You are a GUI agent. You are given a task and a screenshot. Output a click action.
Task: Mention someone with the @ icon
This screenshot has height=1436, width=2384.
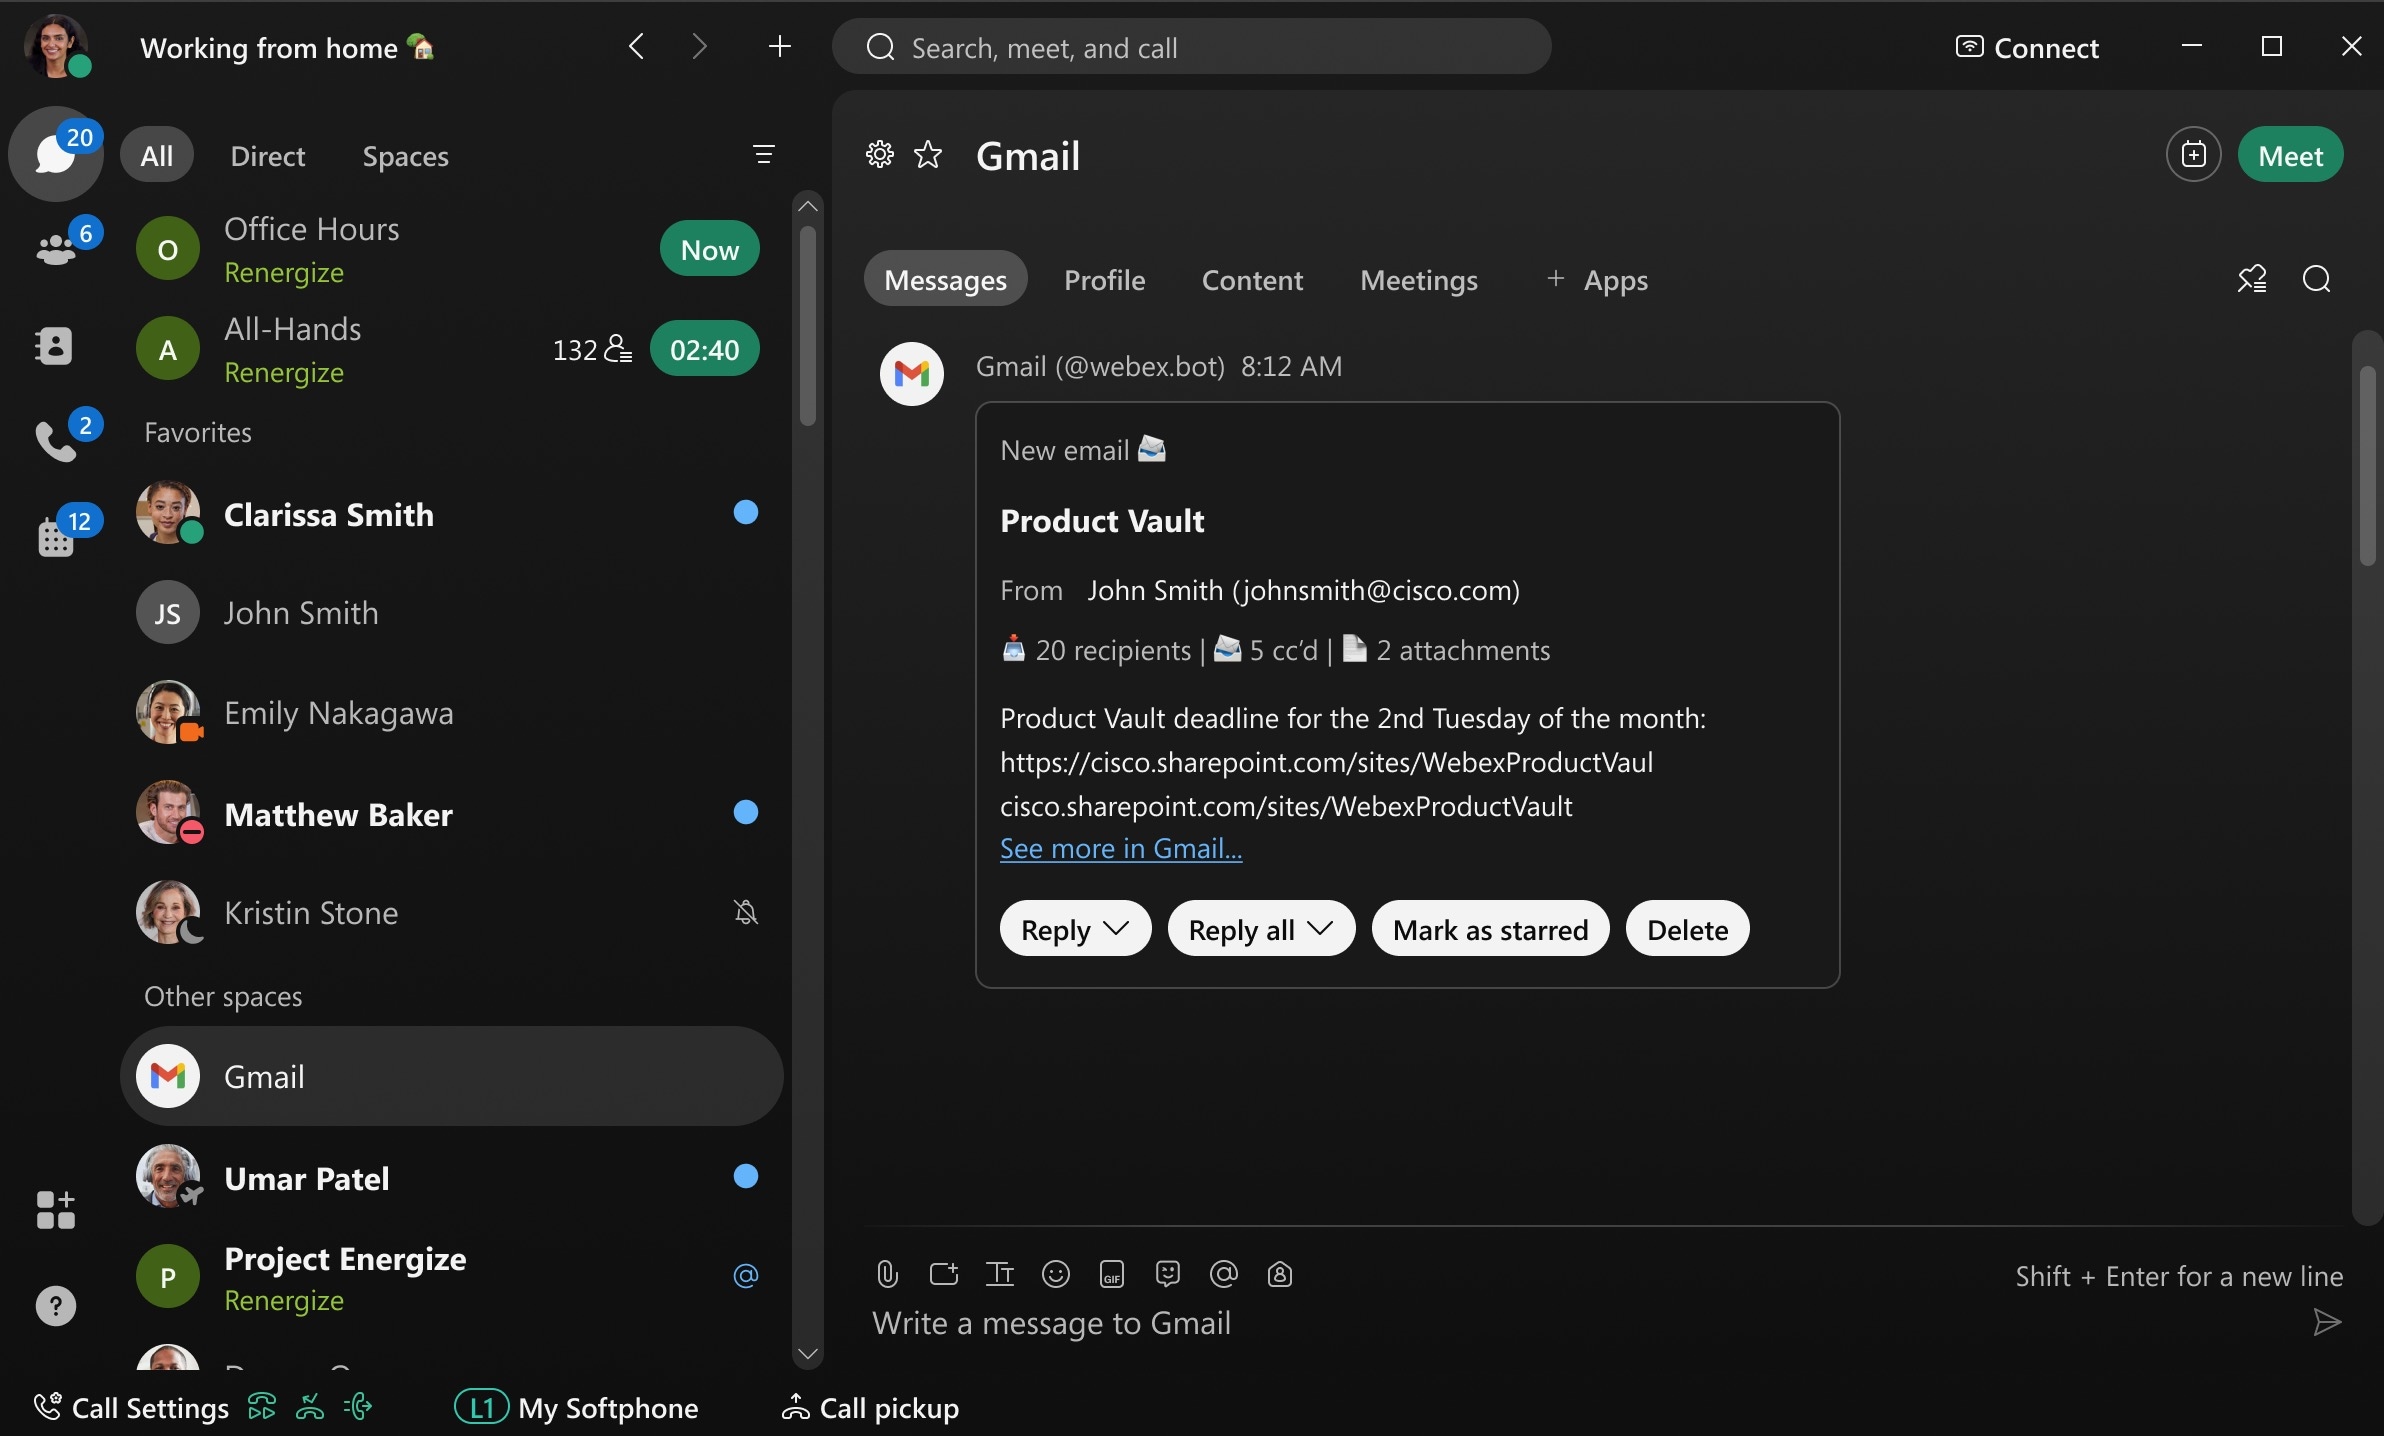tap(1223, 1274)
